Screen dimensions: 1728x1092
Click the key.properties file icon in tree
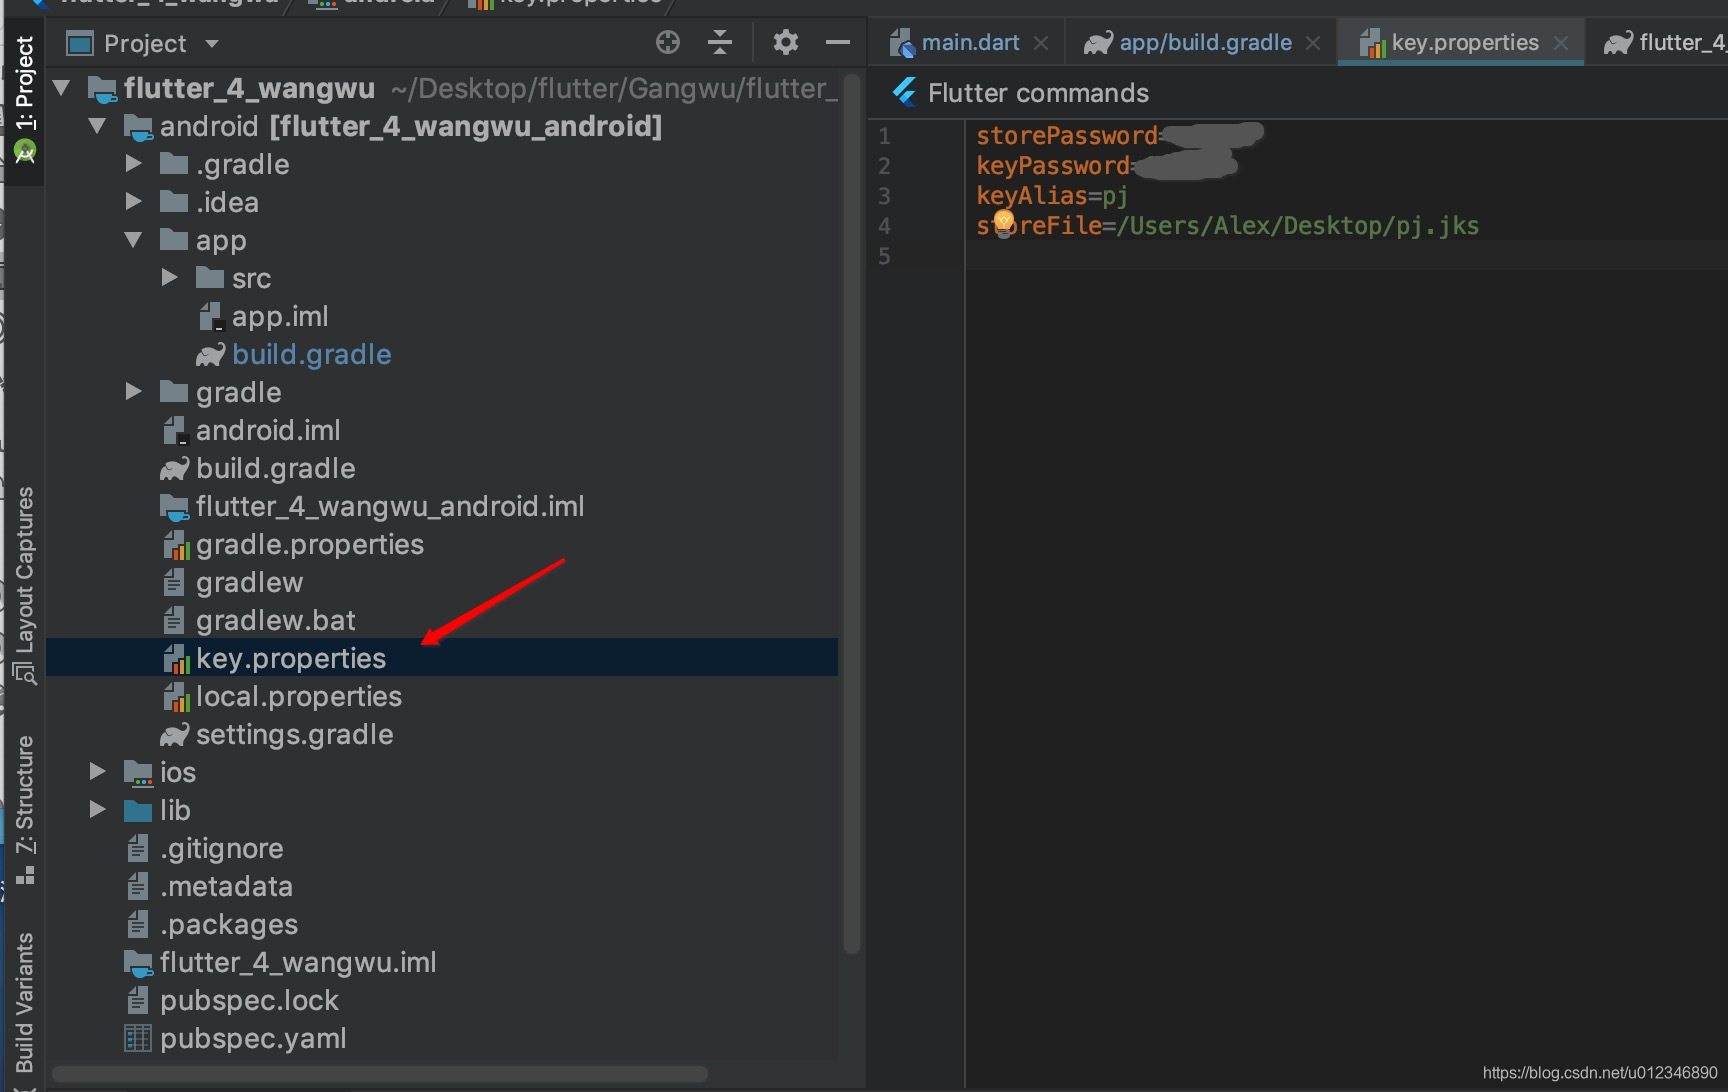tap(176, 659)
